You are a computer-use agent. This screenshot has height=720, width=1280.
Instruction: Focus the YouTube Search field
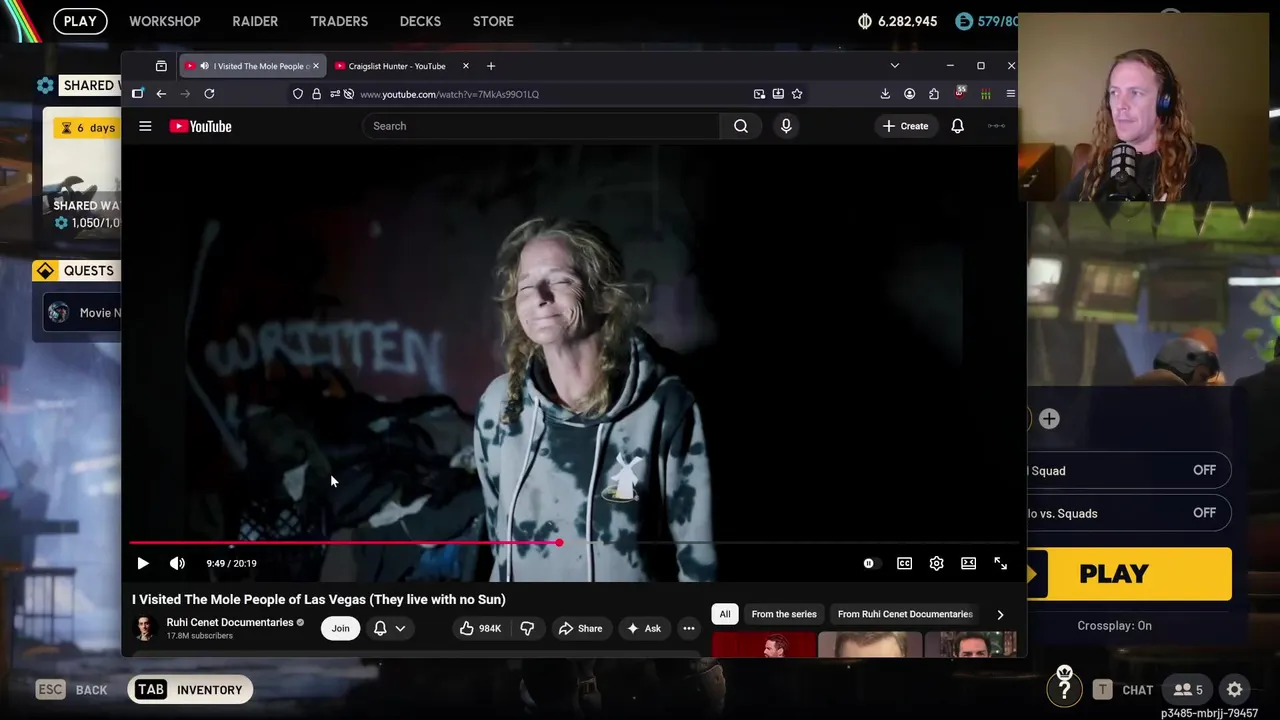point(541,126)
